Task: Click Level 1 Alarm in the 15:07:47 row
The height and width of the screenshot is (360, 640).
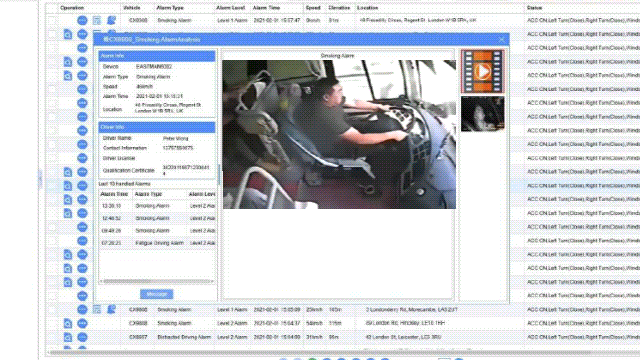Action: pyautogui.click(x=232, y=20)
